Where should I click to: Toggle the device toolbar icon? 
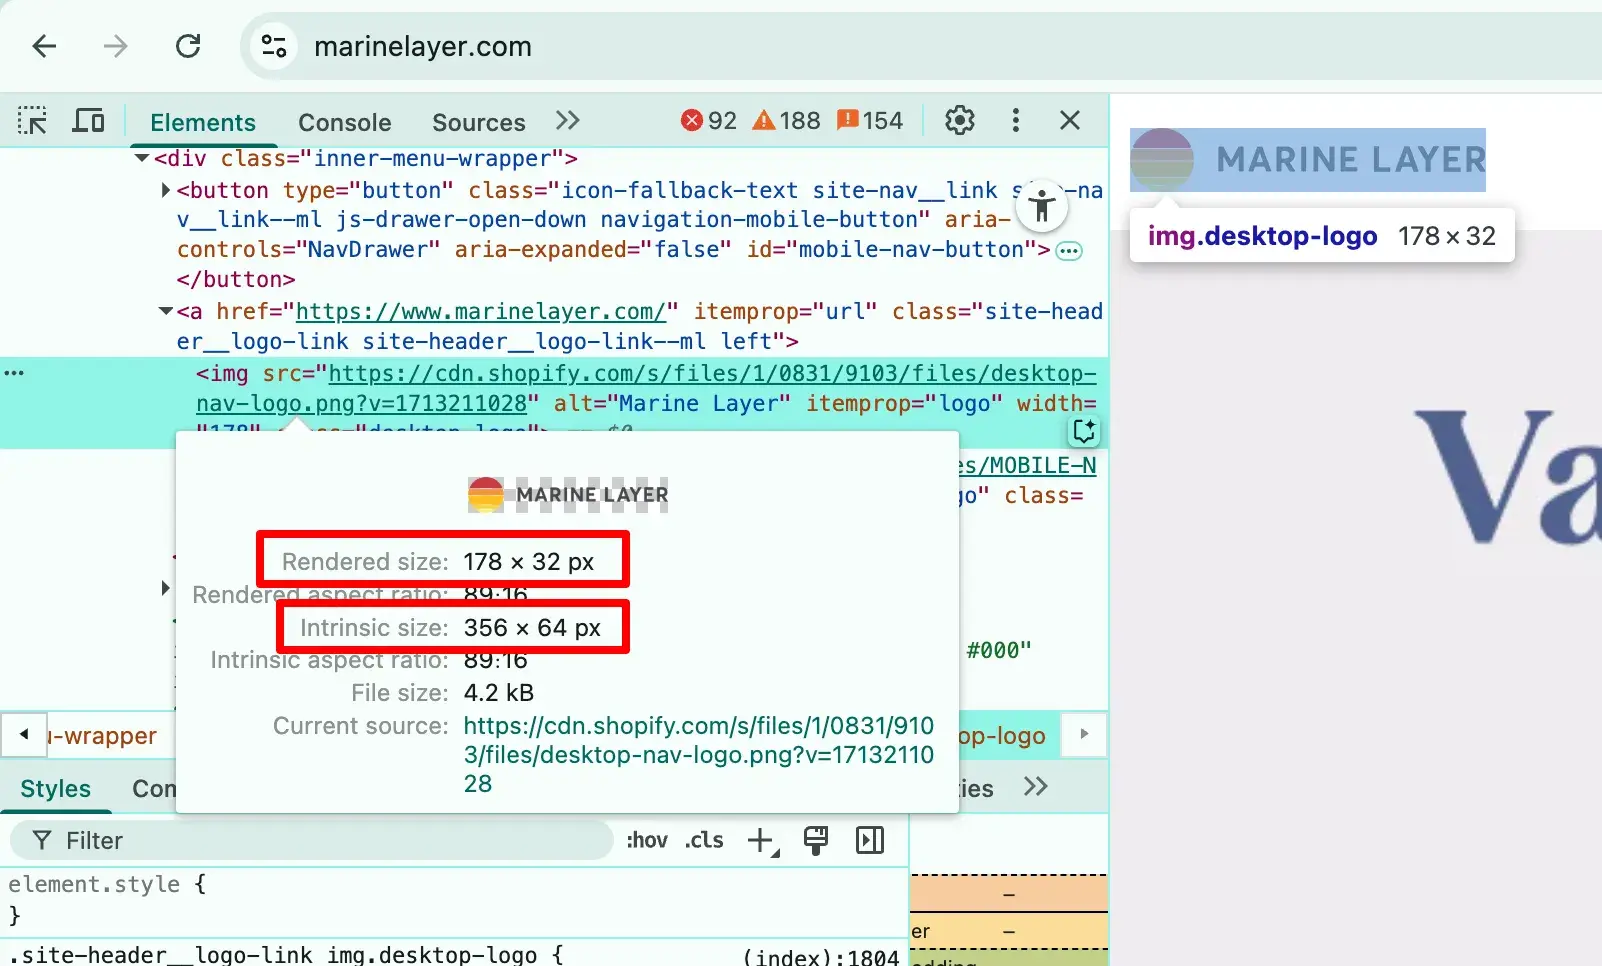tap(89, 121)
